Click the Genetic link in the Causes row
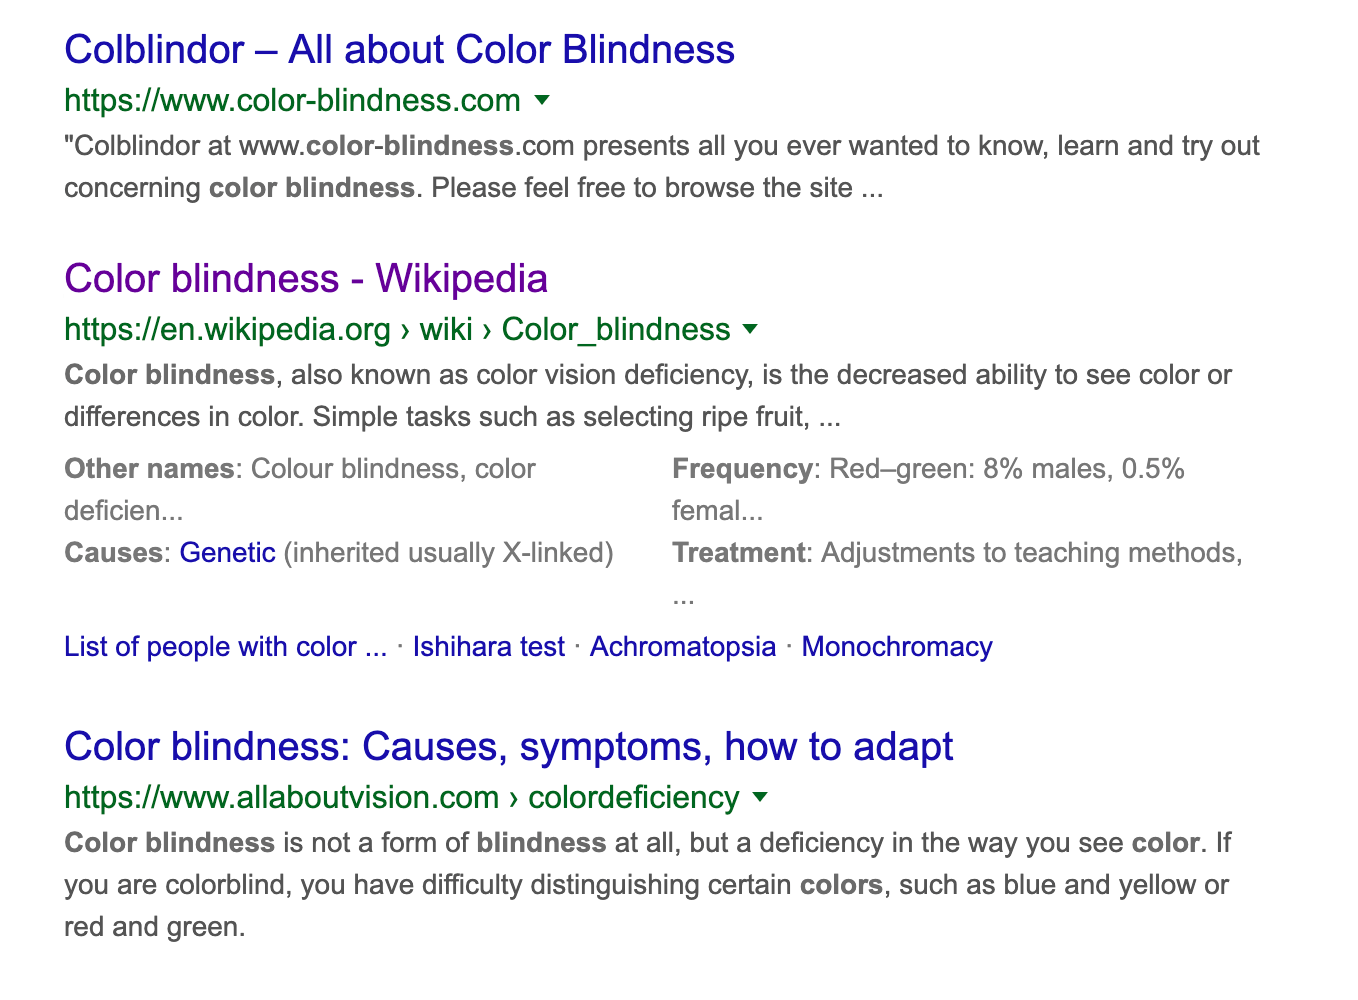Screen dimensions: 1358x1000 tap(227, 552)
